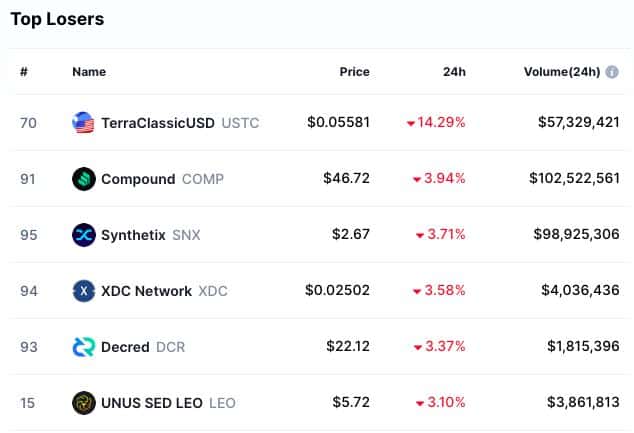Click the Compound green coin icon

84,179
